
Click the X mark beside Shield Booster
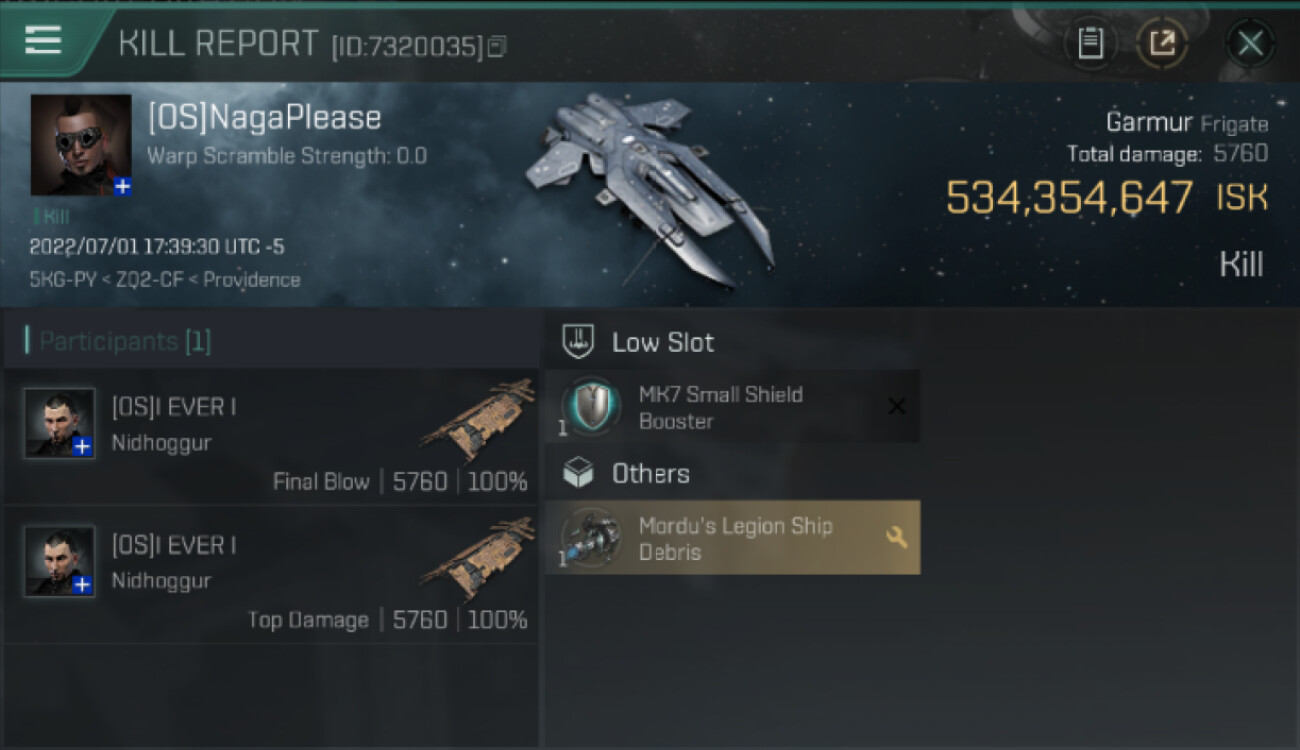point(897,406)
